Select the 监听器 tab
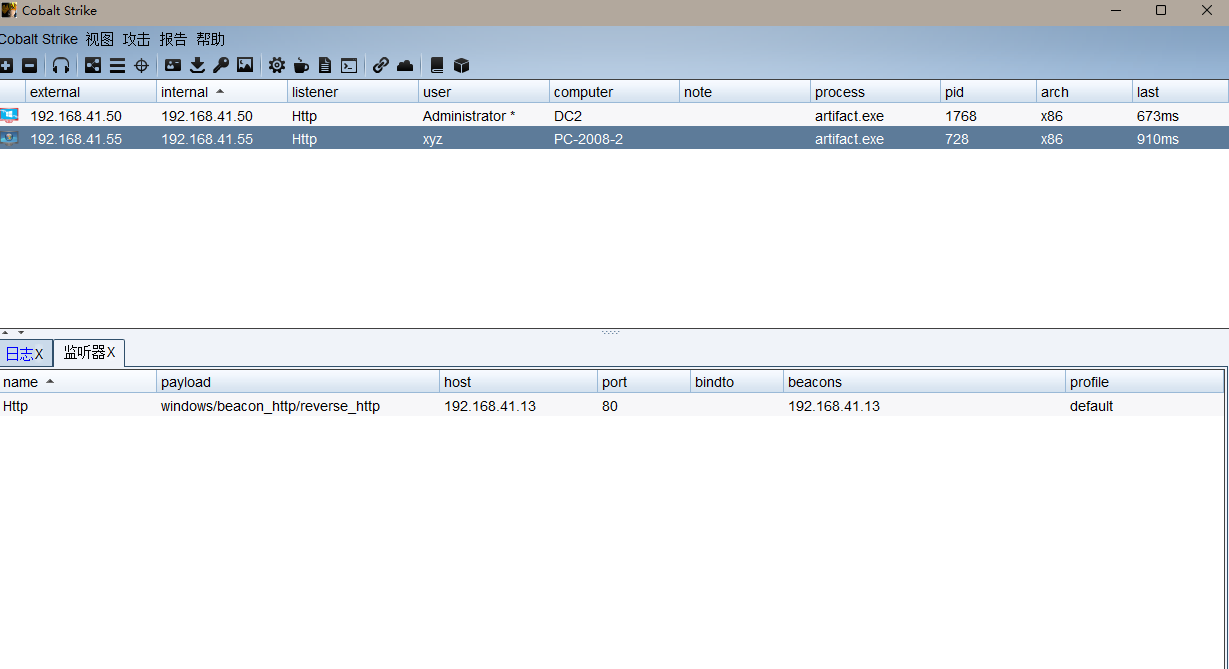1229x669 pixels. coord(89,353)
